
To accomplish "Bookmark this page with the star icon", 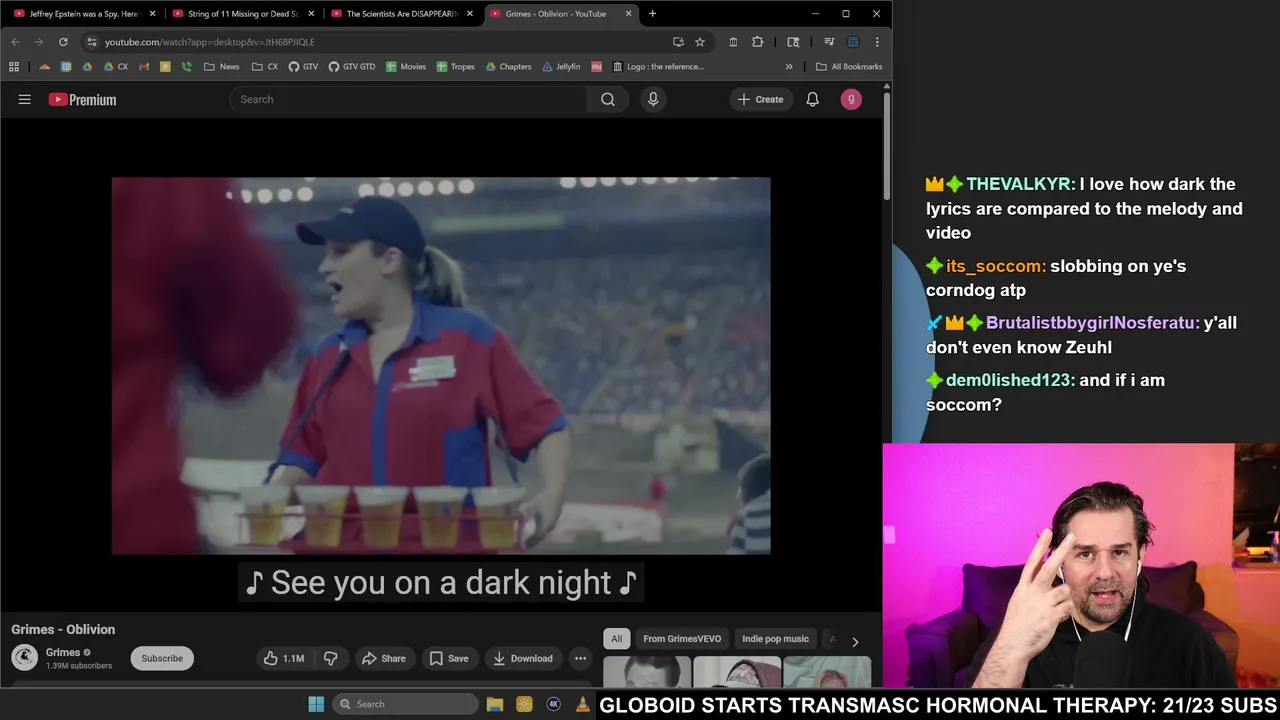I will point(700,42).
